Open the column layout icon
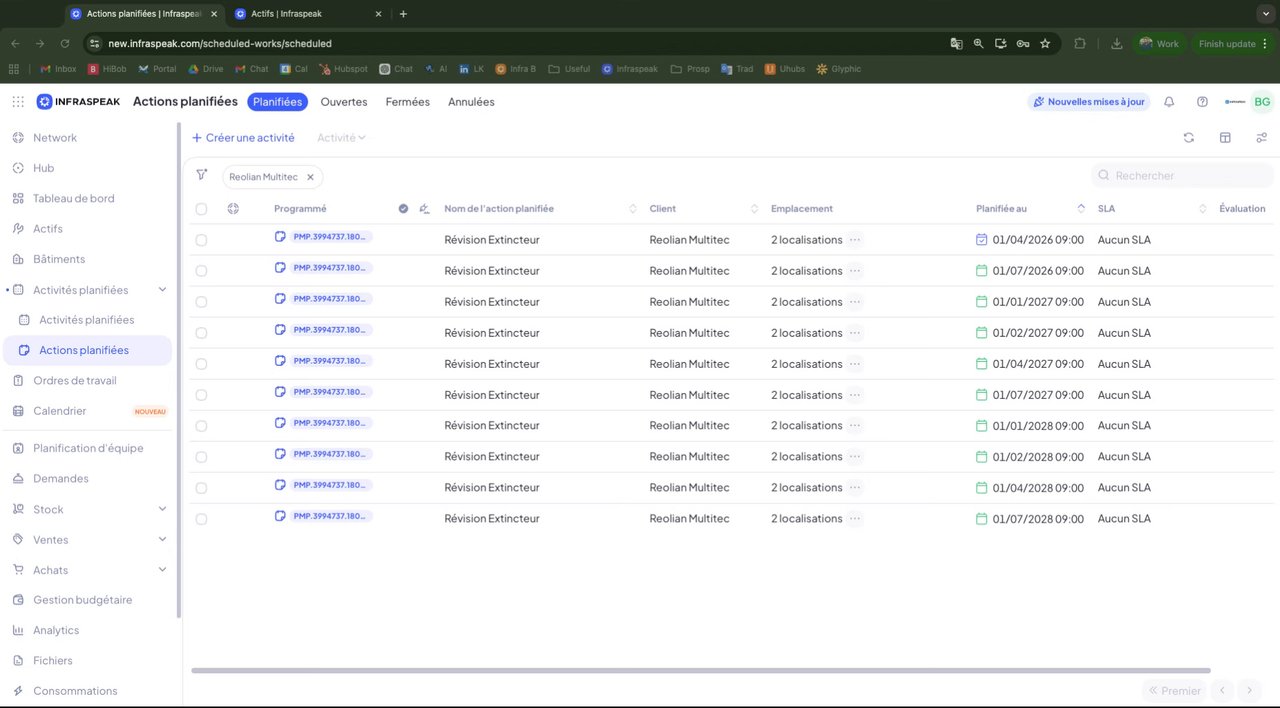The width and height of the screenshot is (1280, 708). 1225,138
